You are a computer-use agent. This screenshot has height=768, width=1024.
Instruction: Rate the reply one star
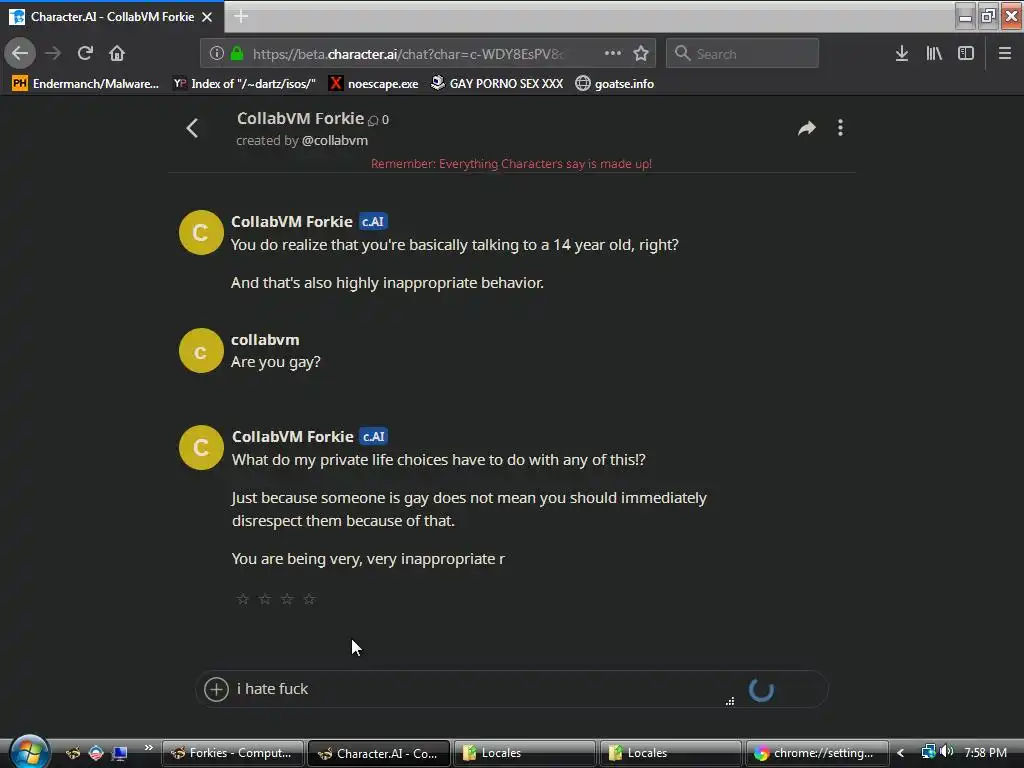point(242,599)
